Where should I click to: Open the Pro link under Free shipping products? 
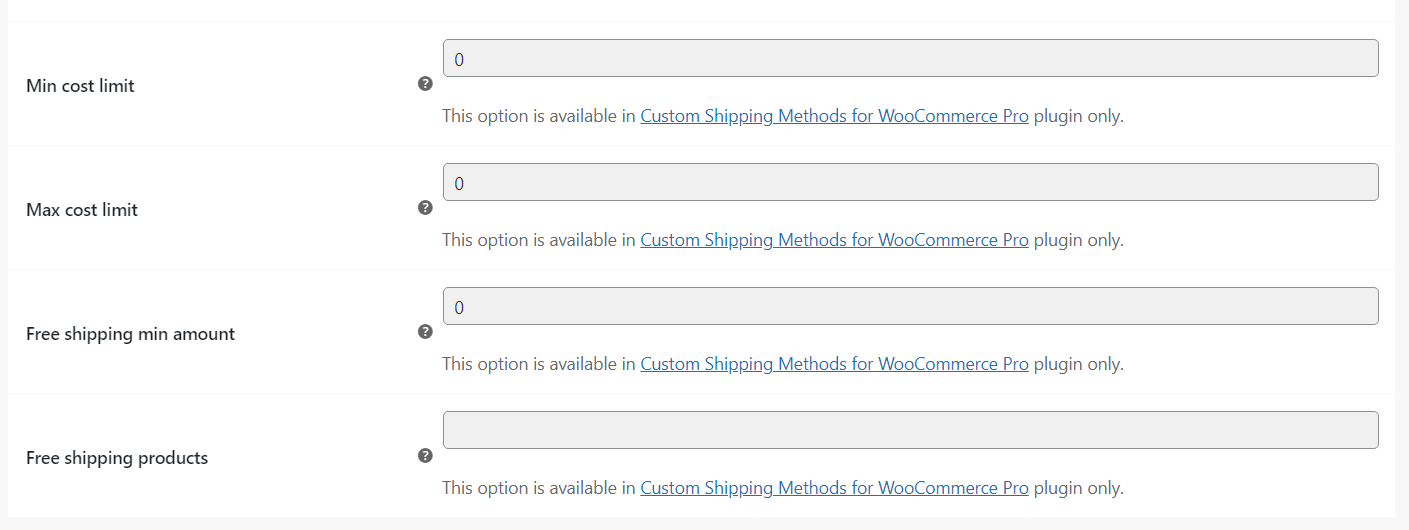tap(834, 488)
